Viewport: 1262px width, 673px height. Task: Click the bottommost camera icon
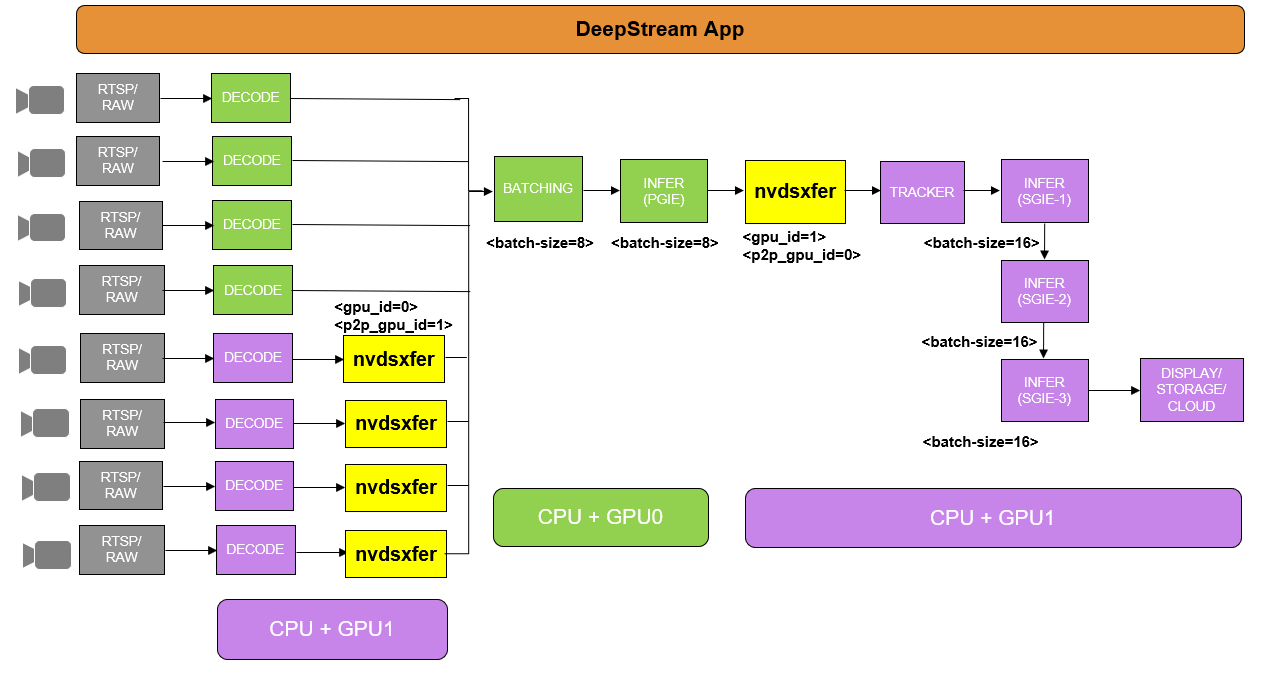pos(48,555)
